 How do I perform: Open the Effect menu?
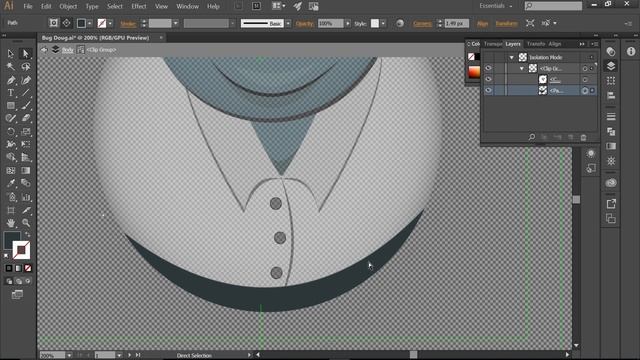click(x=139, y=7)
